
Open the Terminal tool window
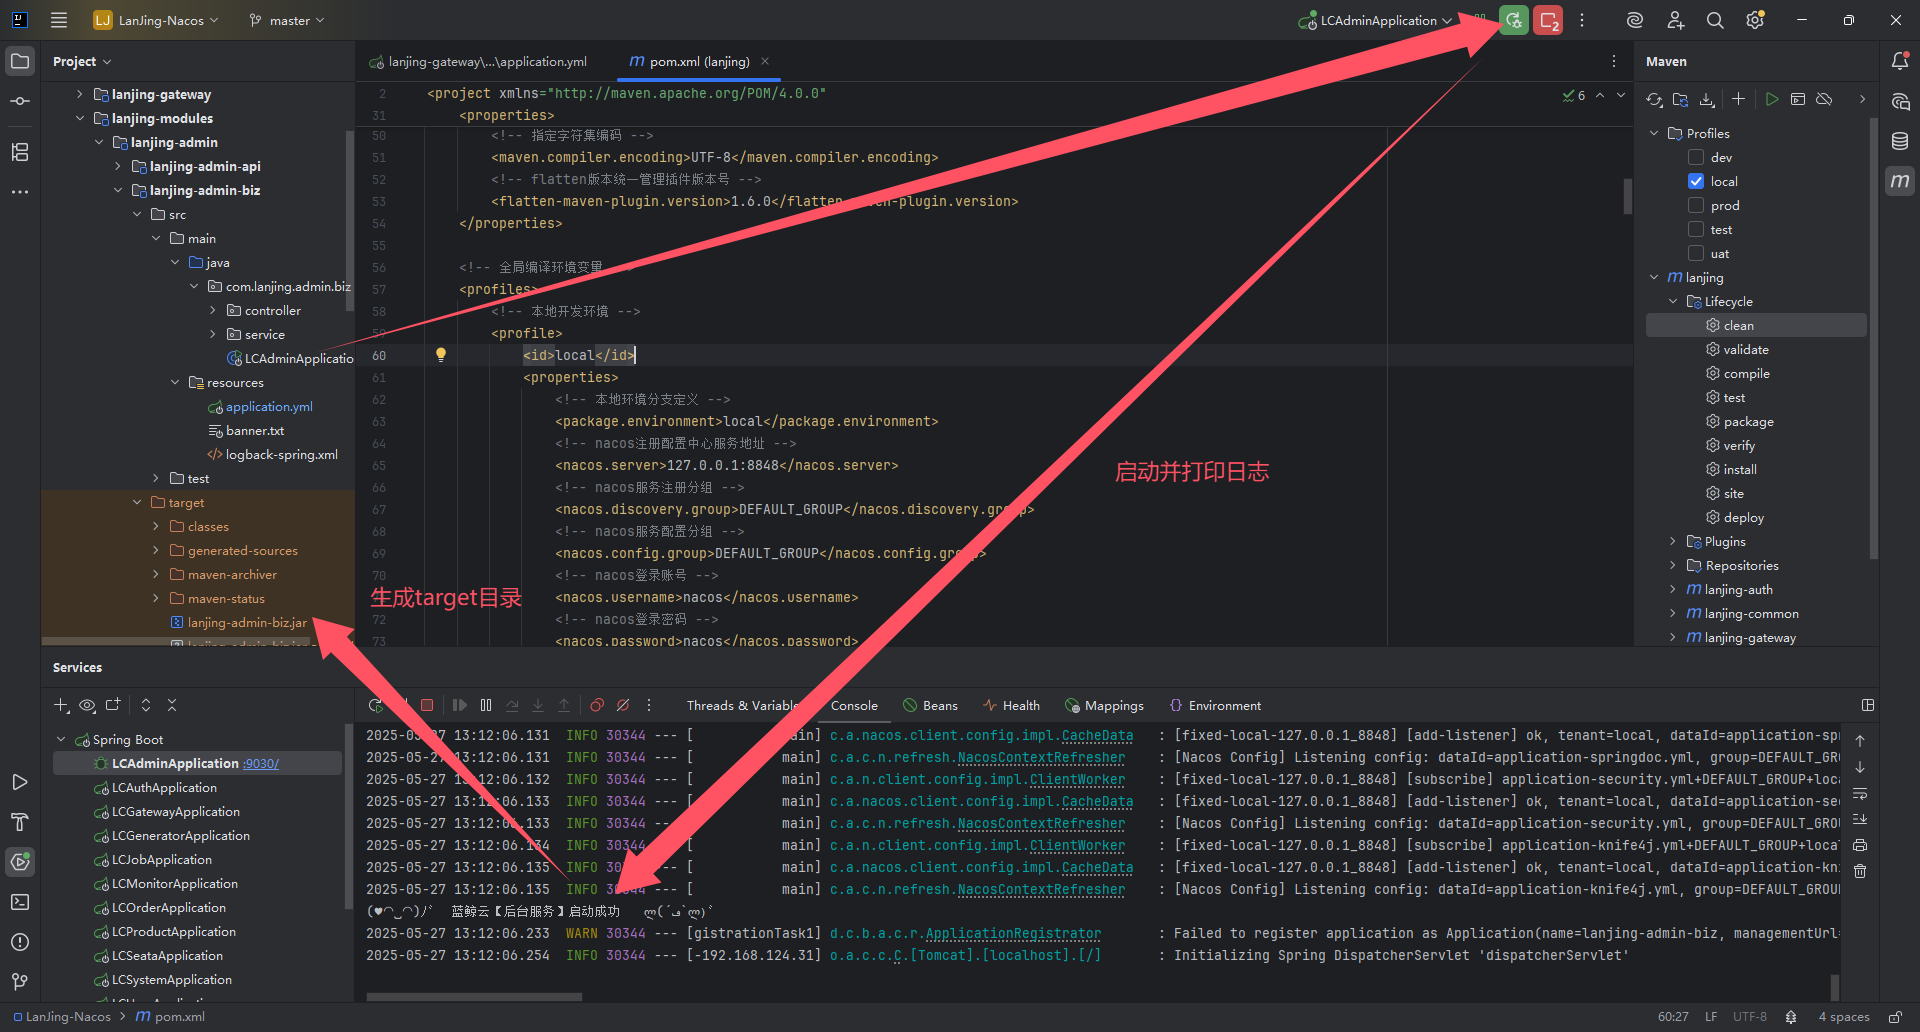click(x=20, y=902)
